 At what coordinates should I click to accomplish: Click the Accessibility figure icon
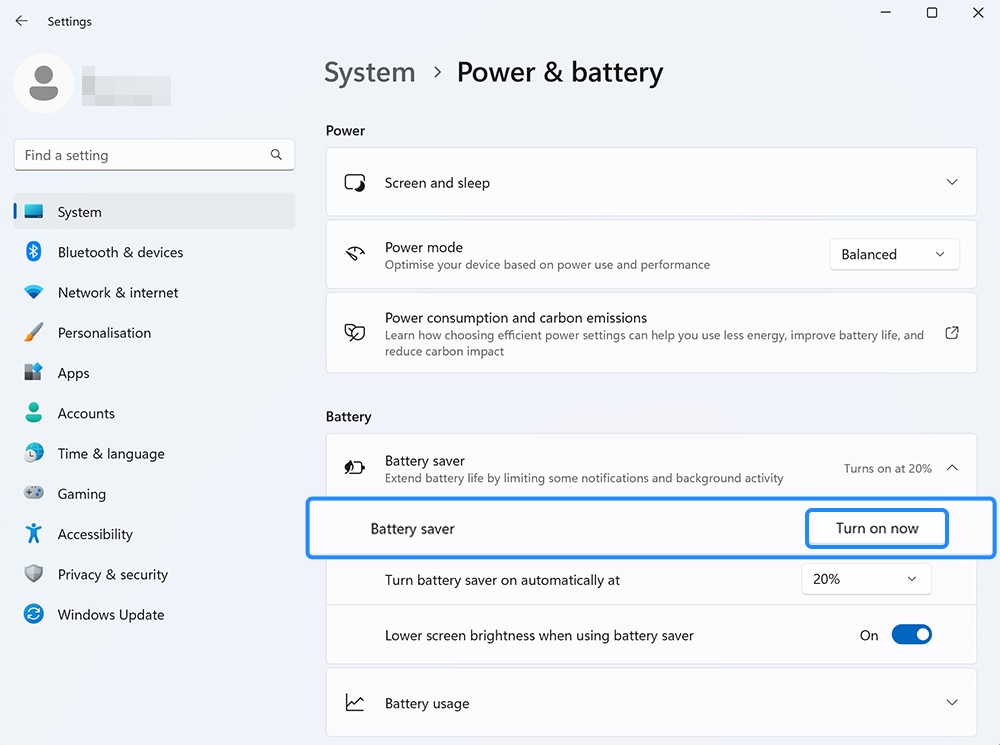[x=34, y=533]
